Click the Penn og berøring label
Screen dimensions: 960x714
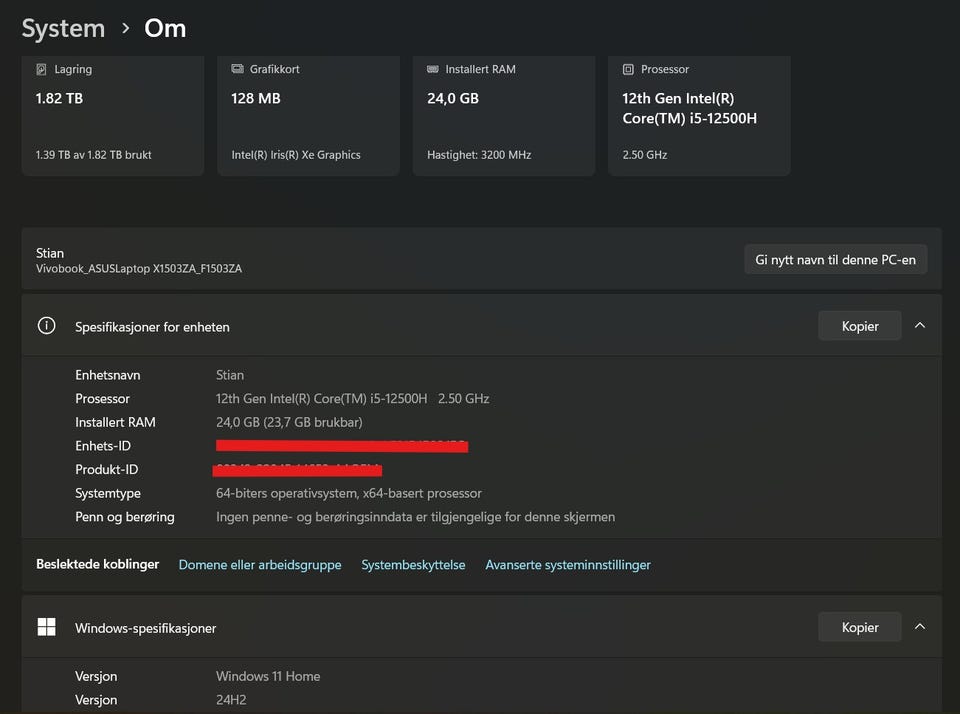pyautogui.click(x=125, y=517)
